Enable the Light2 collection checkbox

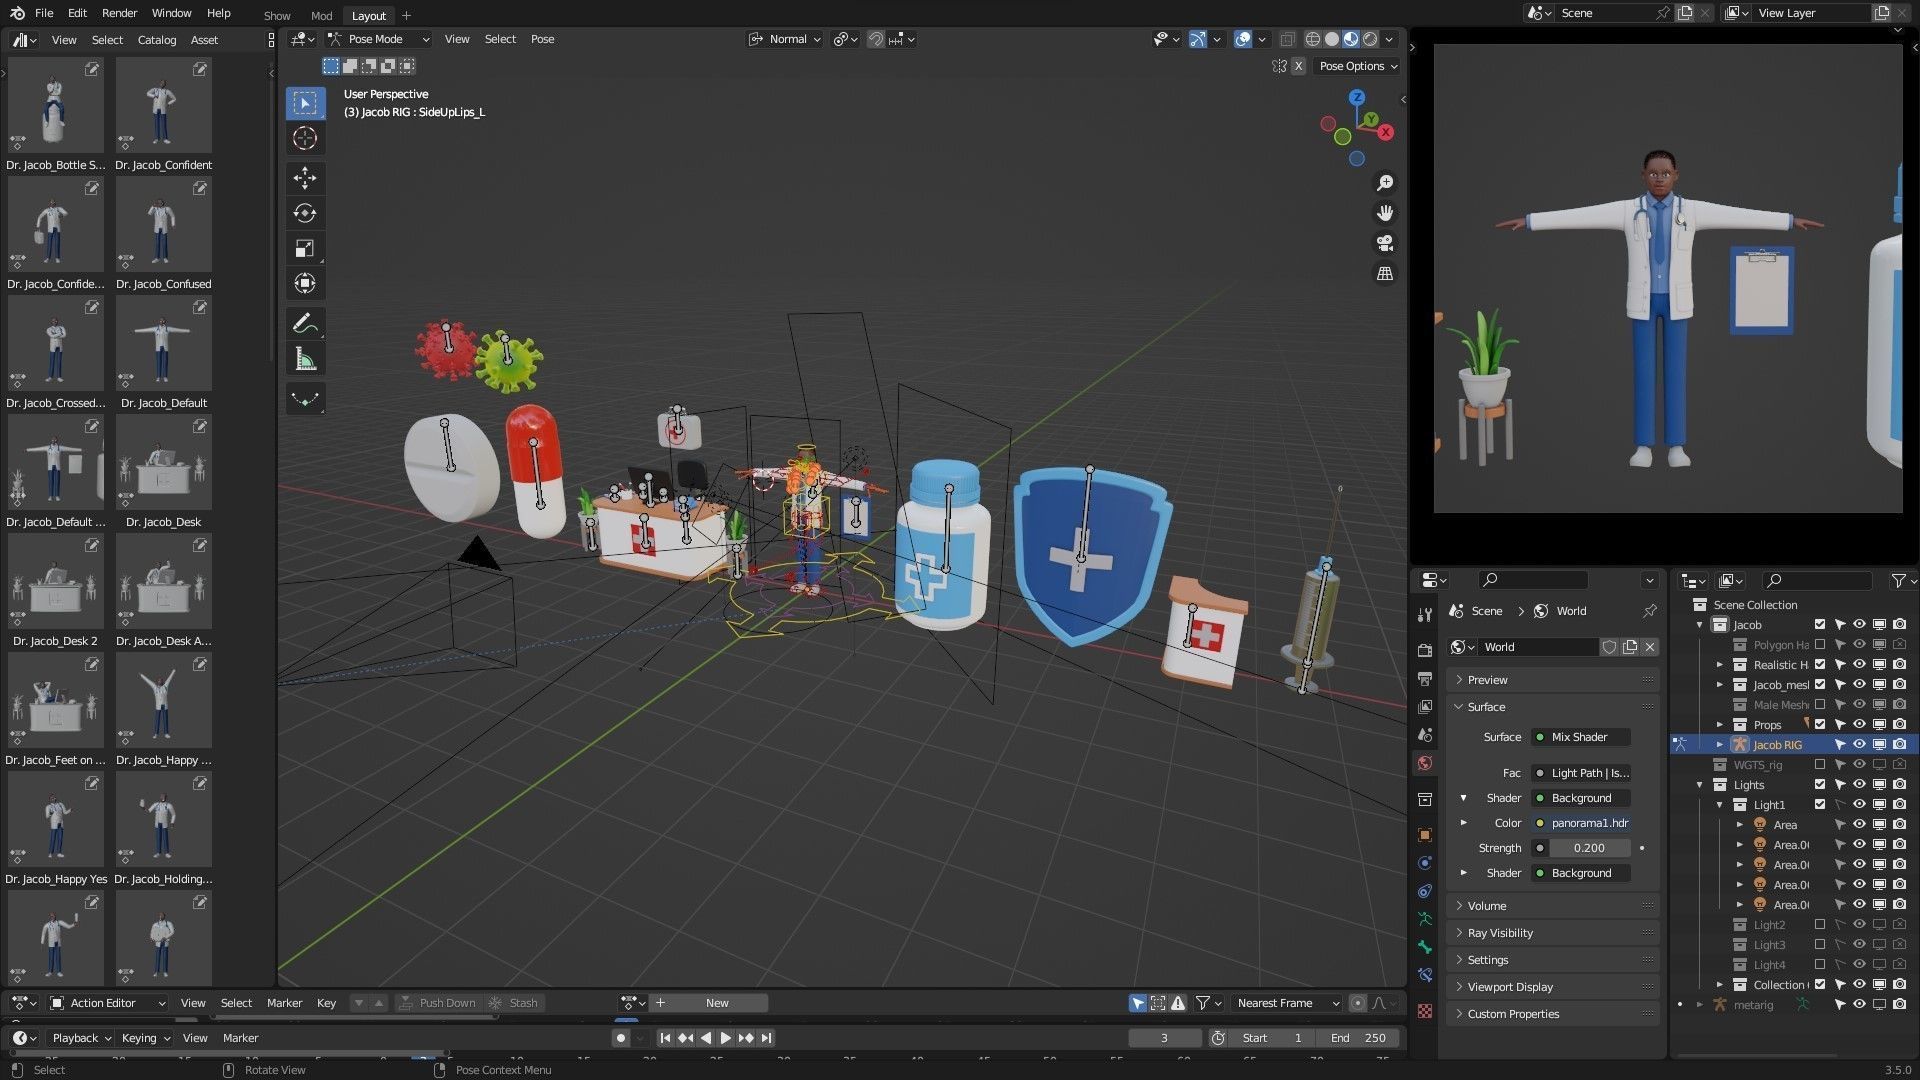1820,925
